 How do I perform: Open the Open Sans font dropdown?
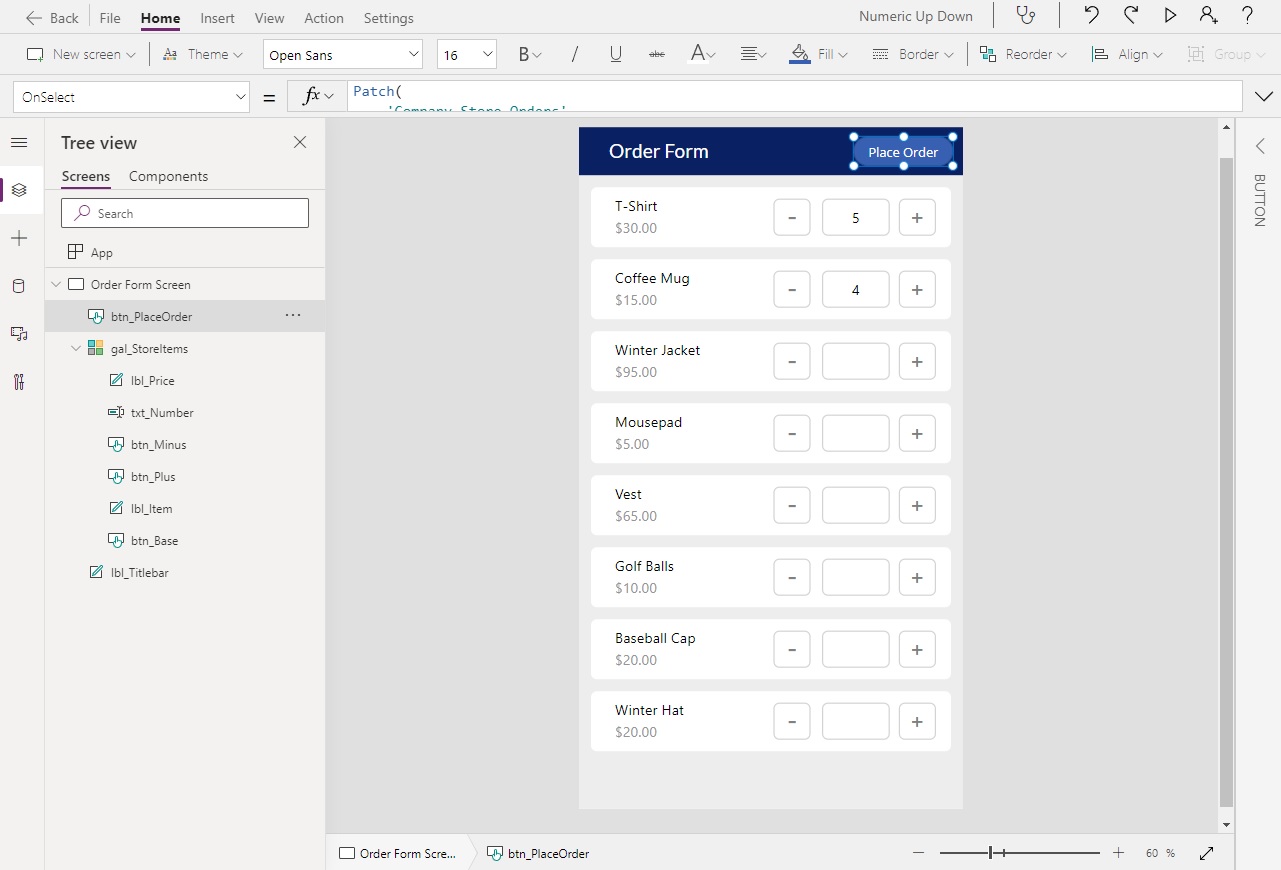tap(342, 53)
